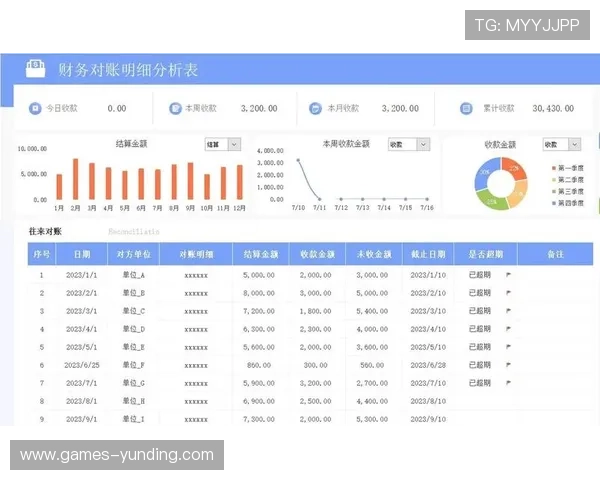The image size is (600, 480).
Task: Click the 7/10 data point on the line chart
Action: (x=298, y=160)
